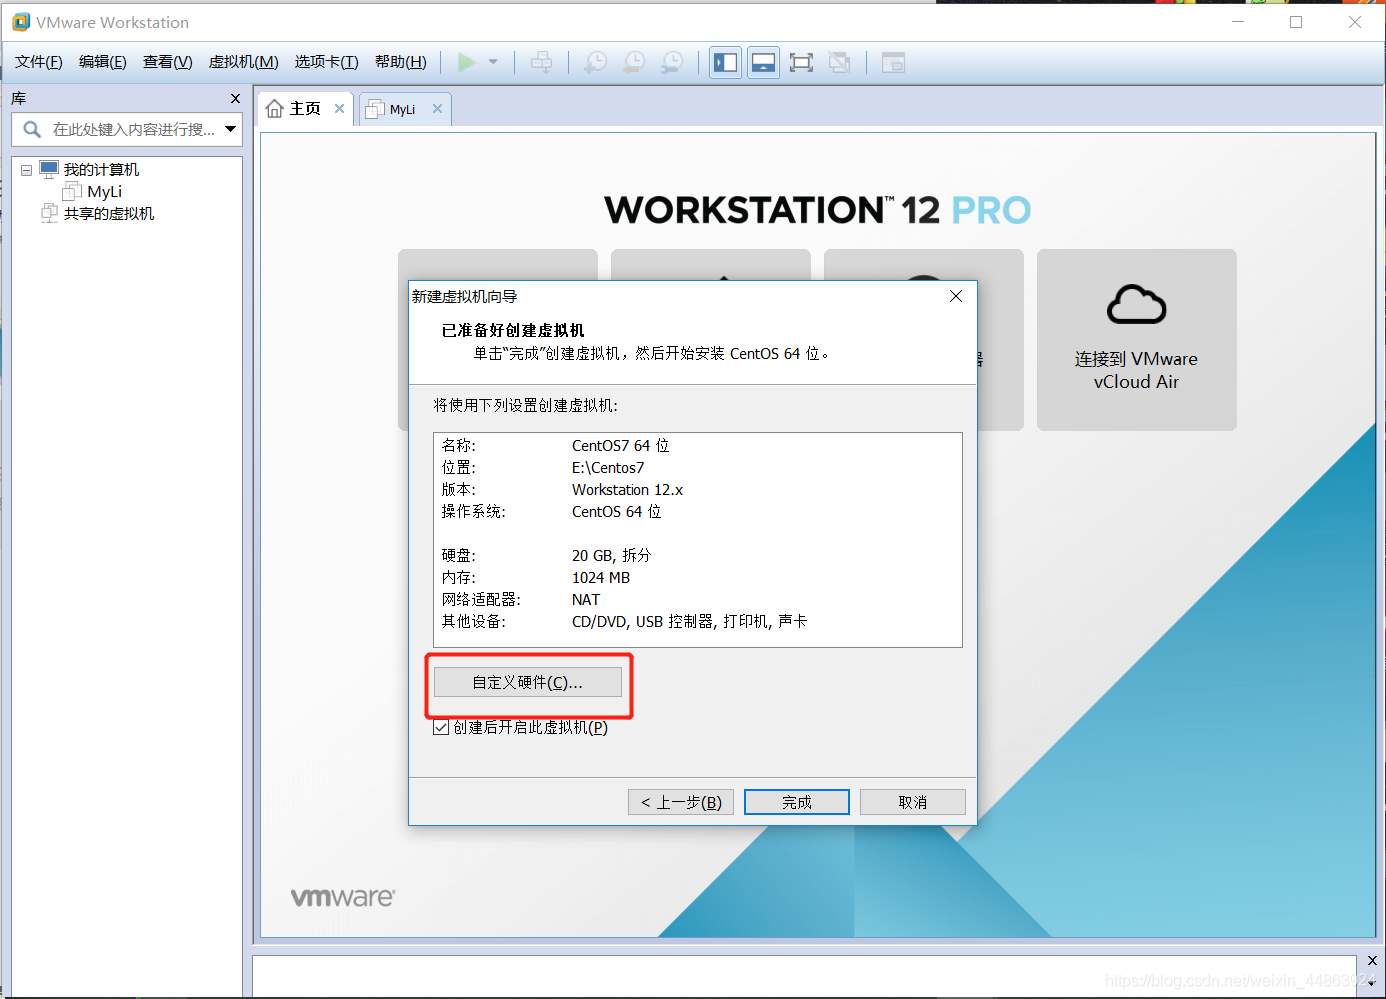Click the 完成 button

[x=797, y=802]
